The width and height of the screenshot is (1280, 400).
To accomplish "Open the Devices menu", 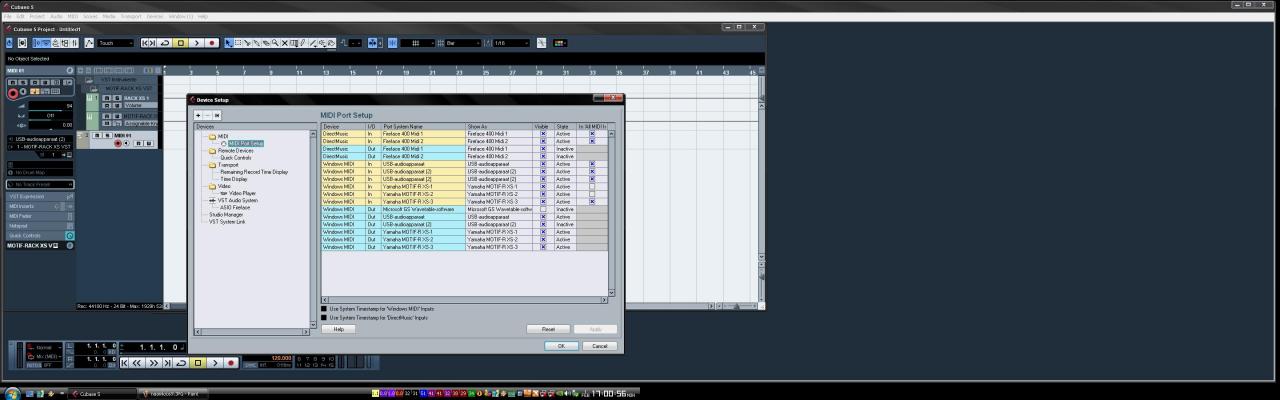I will (x=155, y=16).
